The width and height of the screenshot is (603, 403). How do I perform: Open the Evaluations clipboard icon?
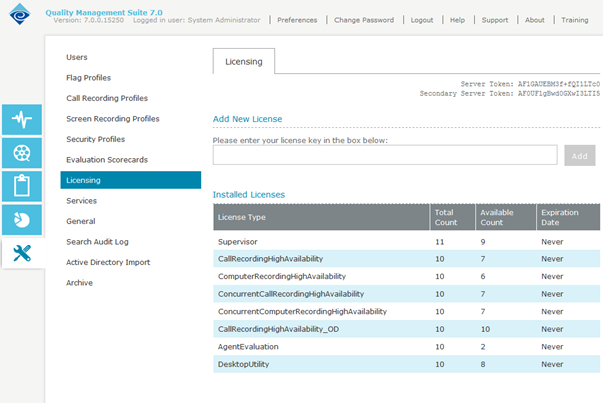(x=22, y=186)
